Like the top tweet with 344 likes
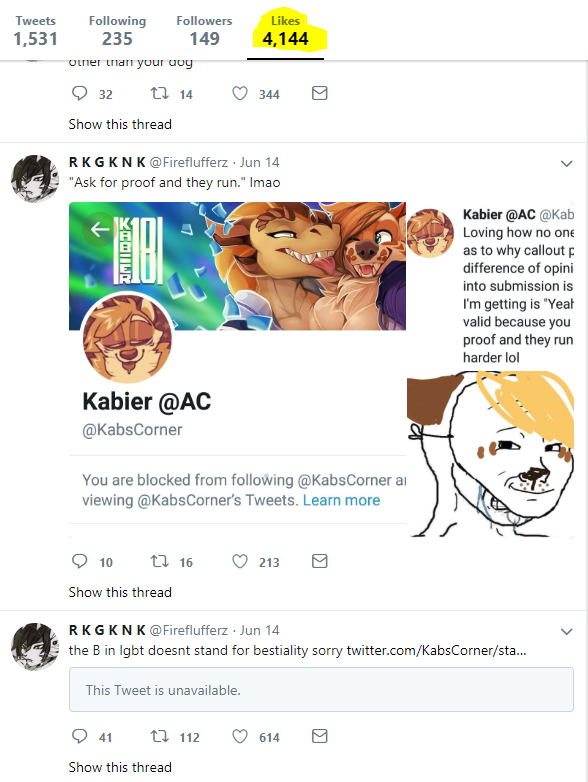This screenshot has height=782, width=588. (x=240, y=93)
